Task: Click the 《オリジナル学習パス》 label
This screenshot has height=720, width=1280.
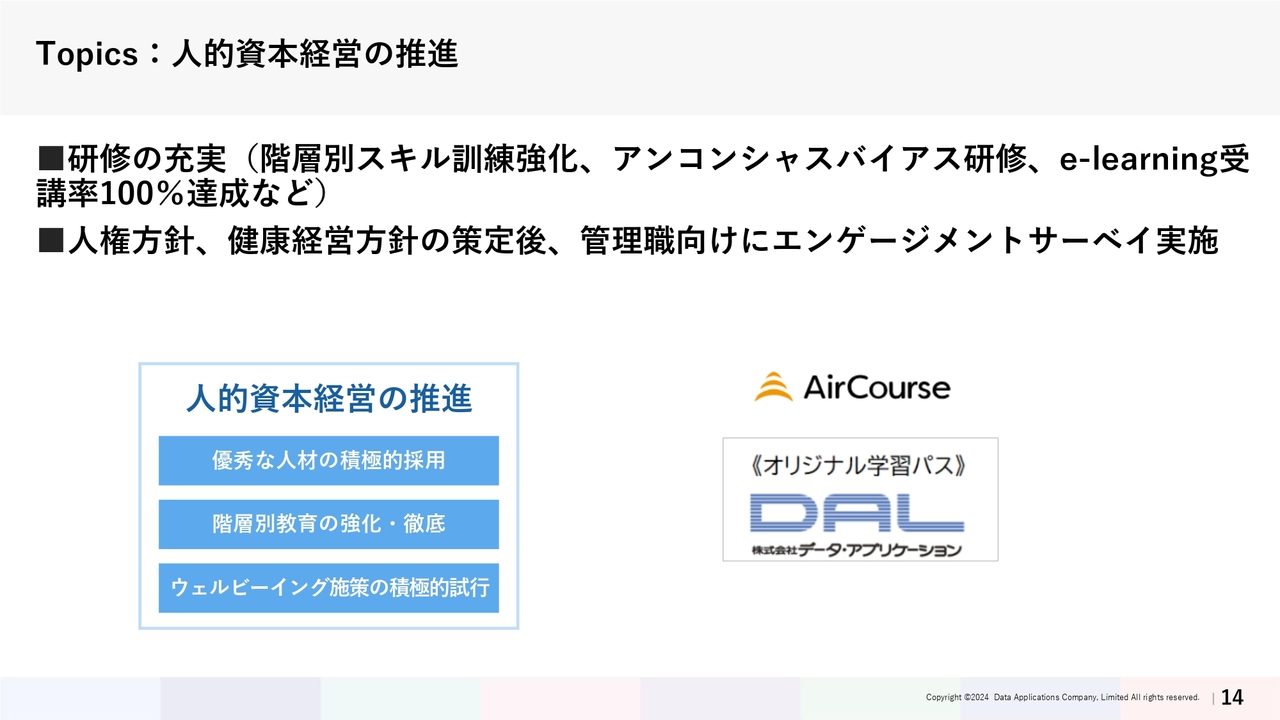Action: pyautogui.click(x=860, y=465)
